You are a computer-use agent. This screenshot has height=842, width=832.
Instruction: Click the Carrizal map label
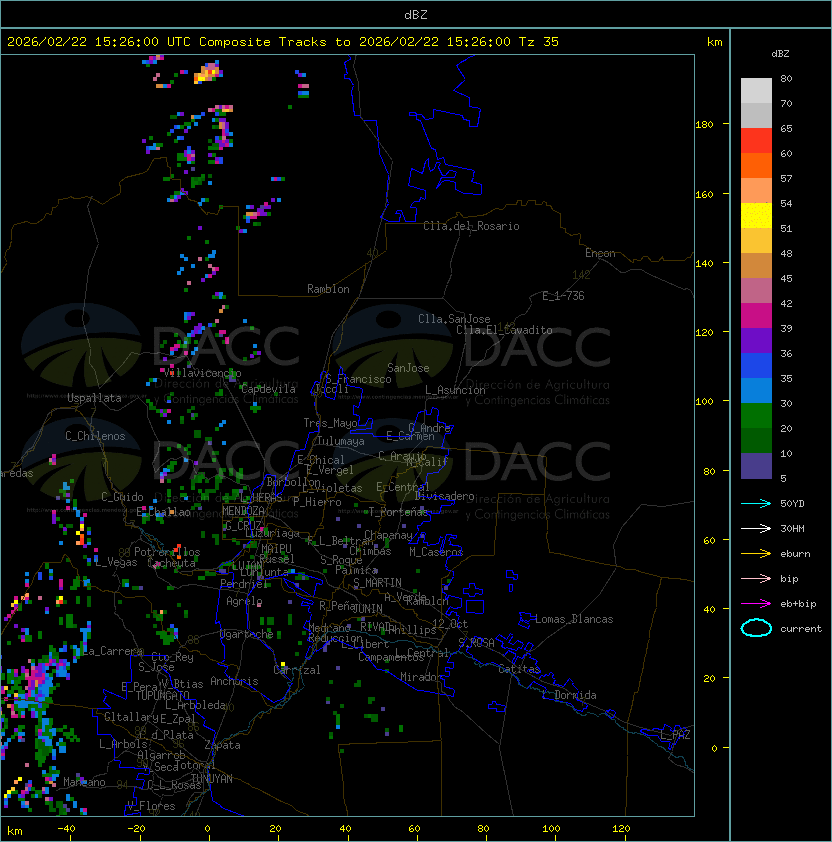coord(296,670)
